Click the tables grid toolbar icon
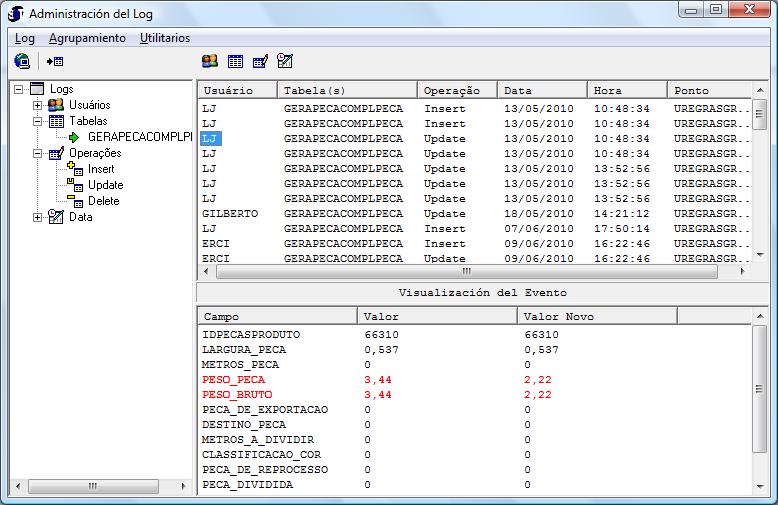Screen dimensions: 778x505 235,61
